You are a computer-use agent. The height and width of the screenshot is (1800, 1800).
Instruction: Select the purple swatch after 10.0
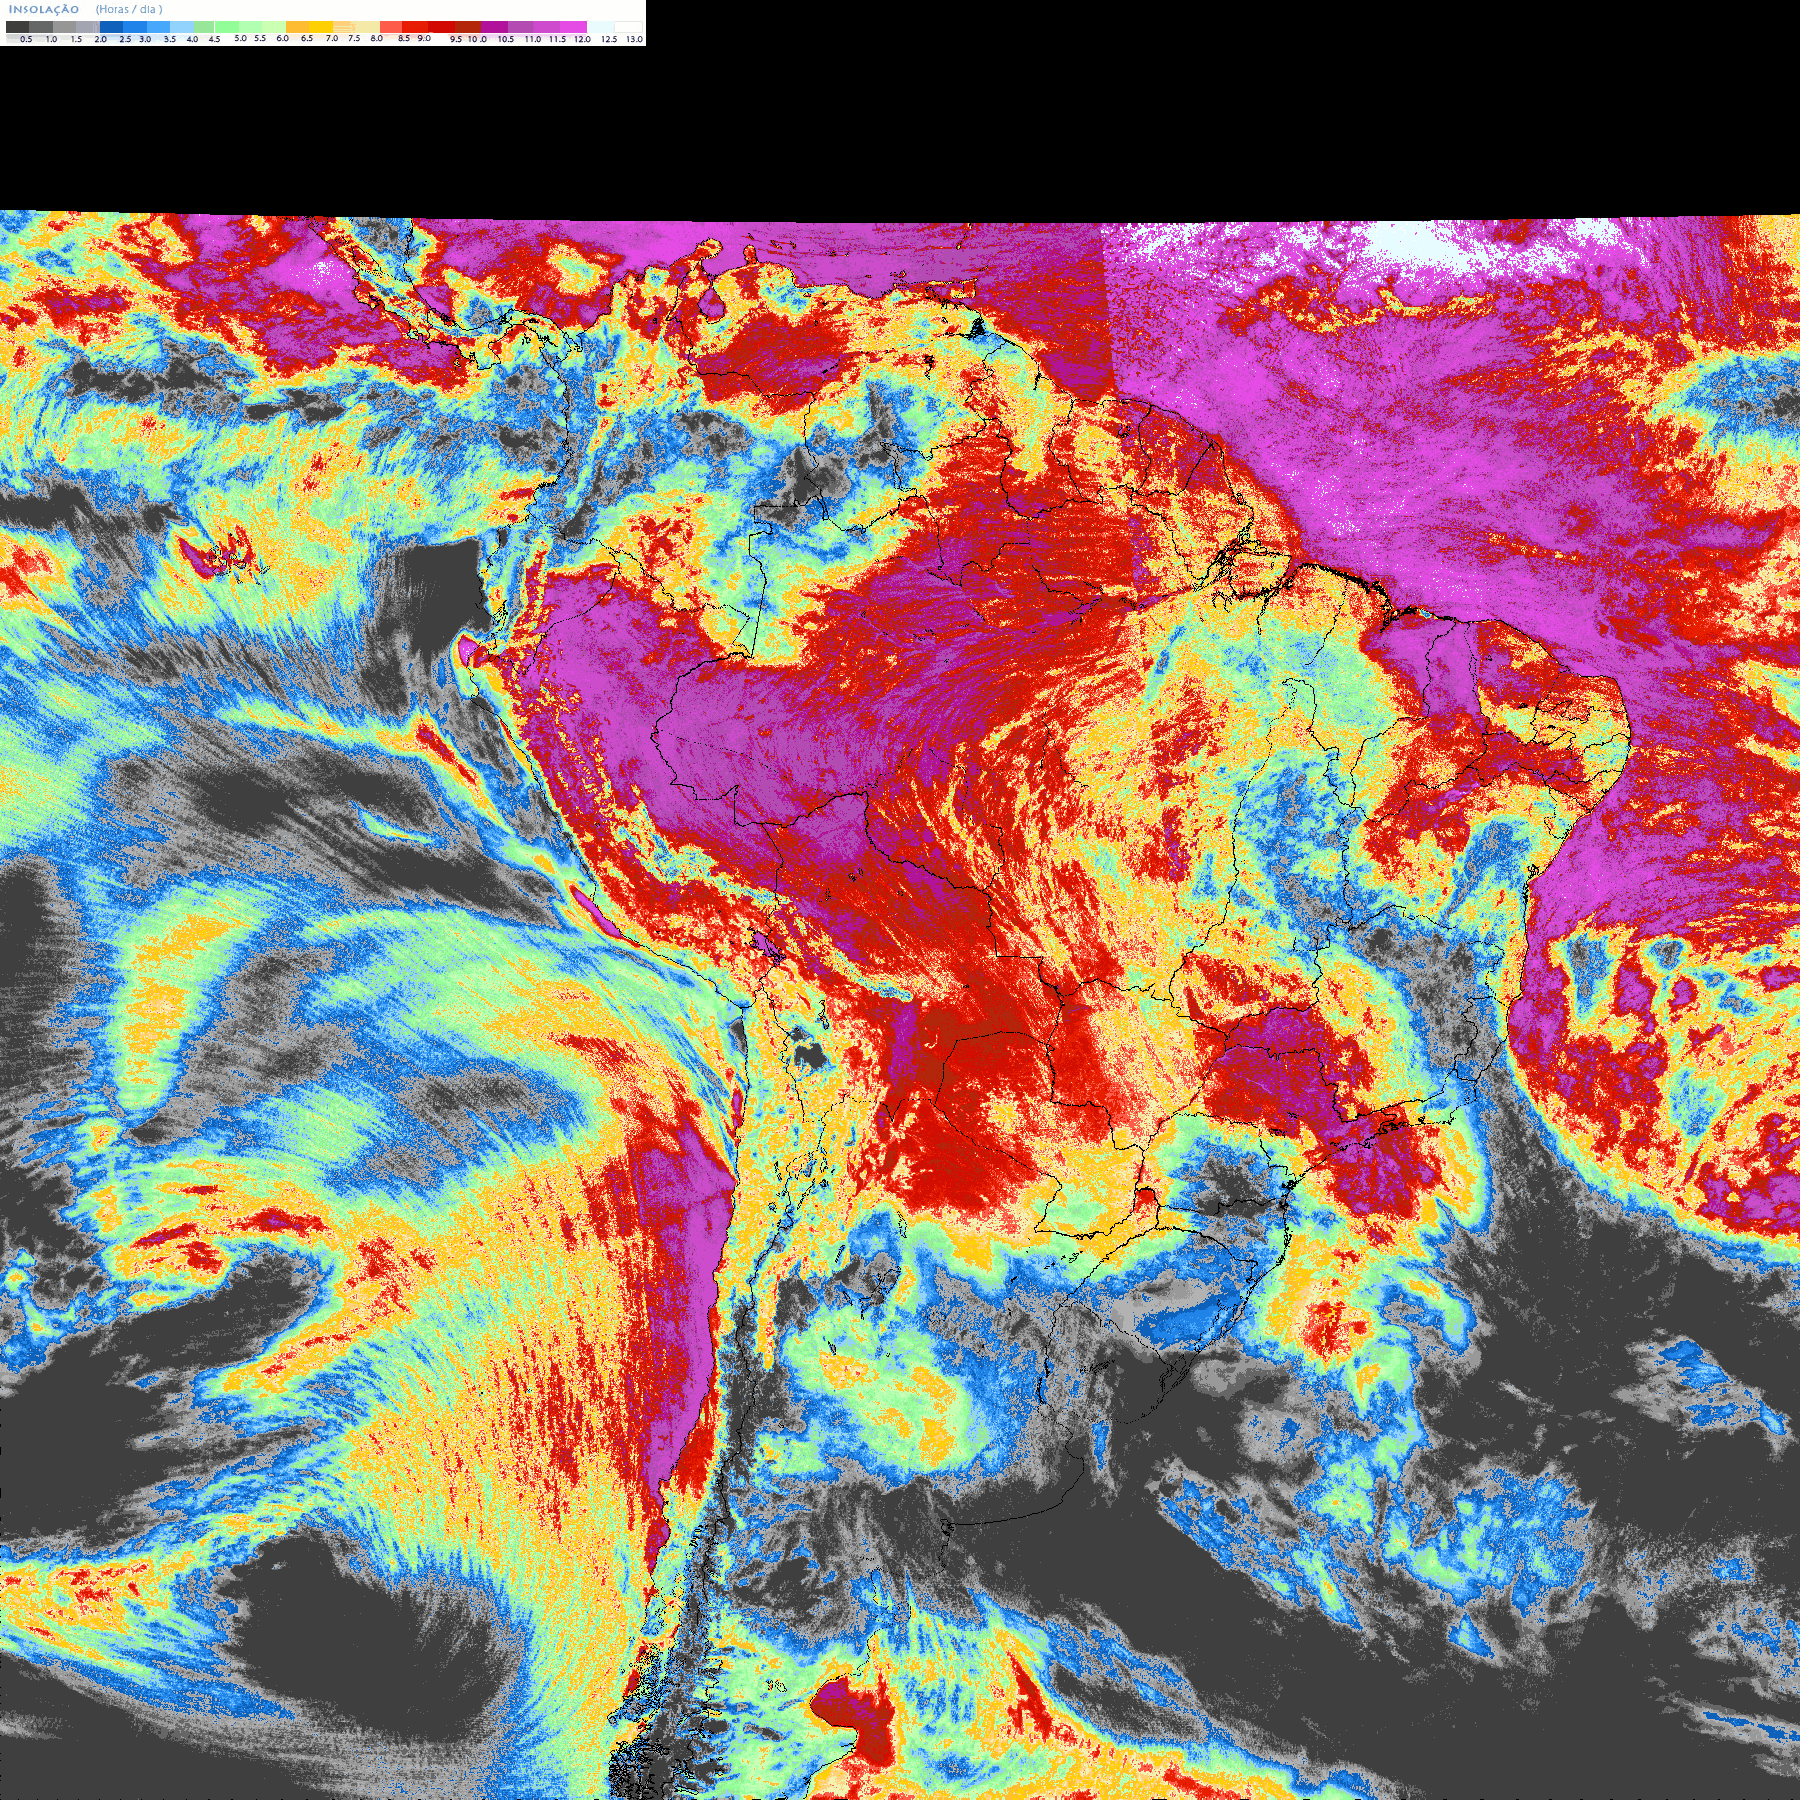pos(494,27)
